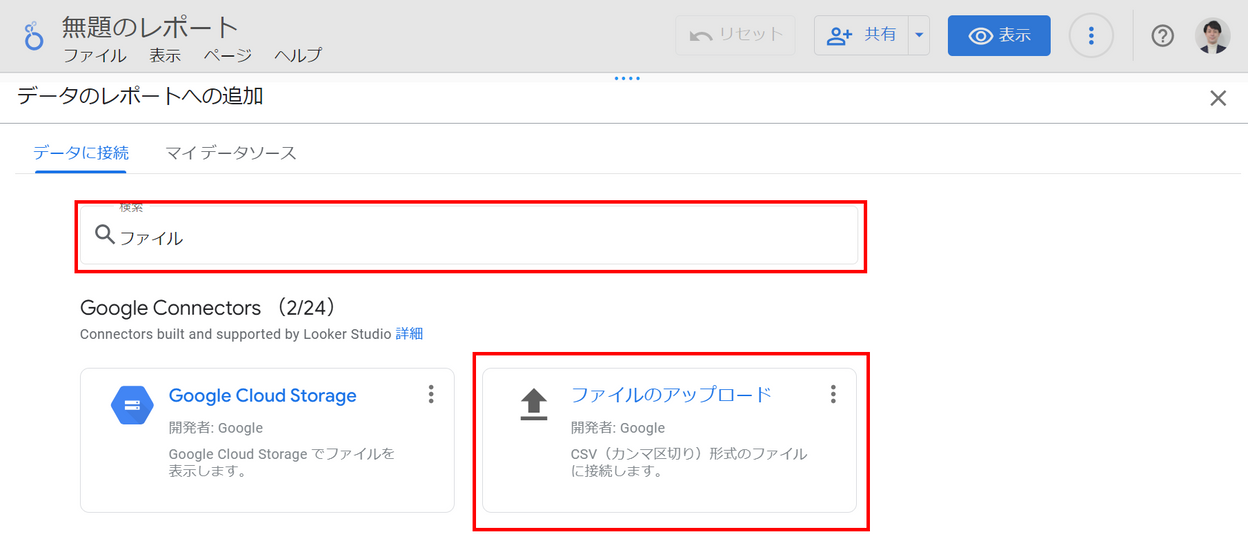Screen dimensions: 1248x537
Task: Click the search field containing ファイル
Action: tap(470, 235)
